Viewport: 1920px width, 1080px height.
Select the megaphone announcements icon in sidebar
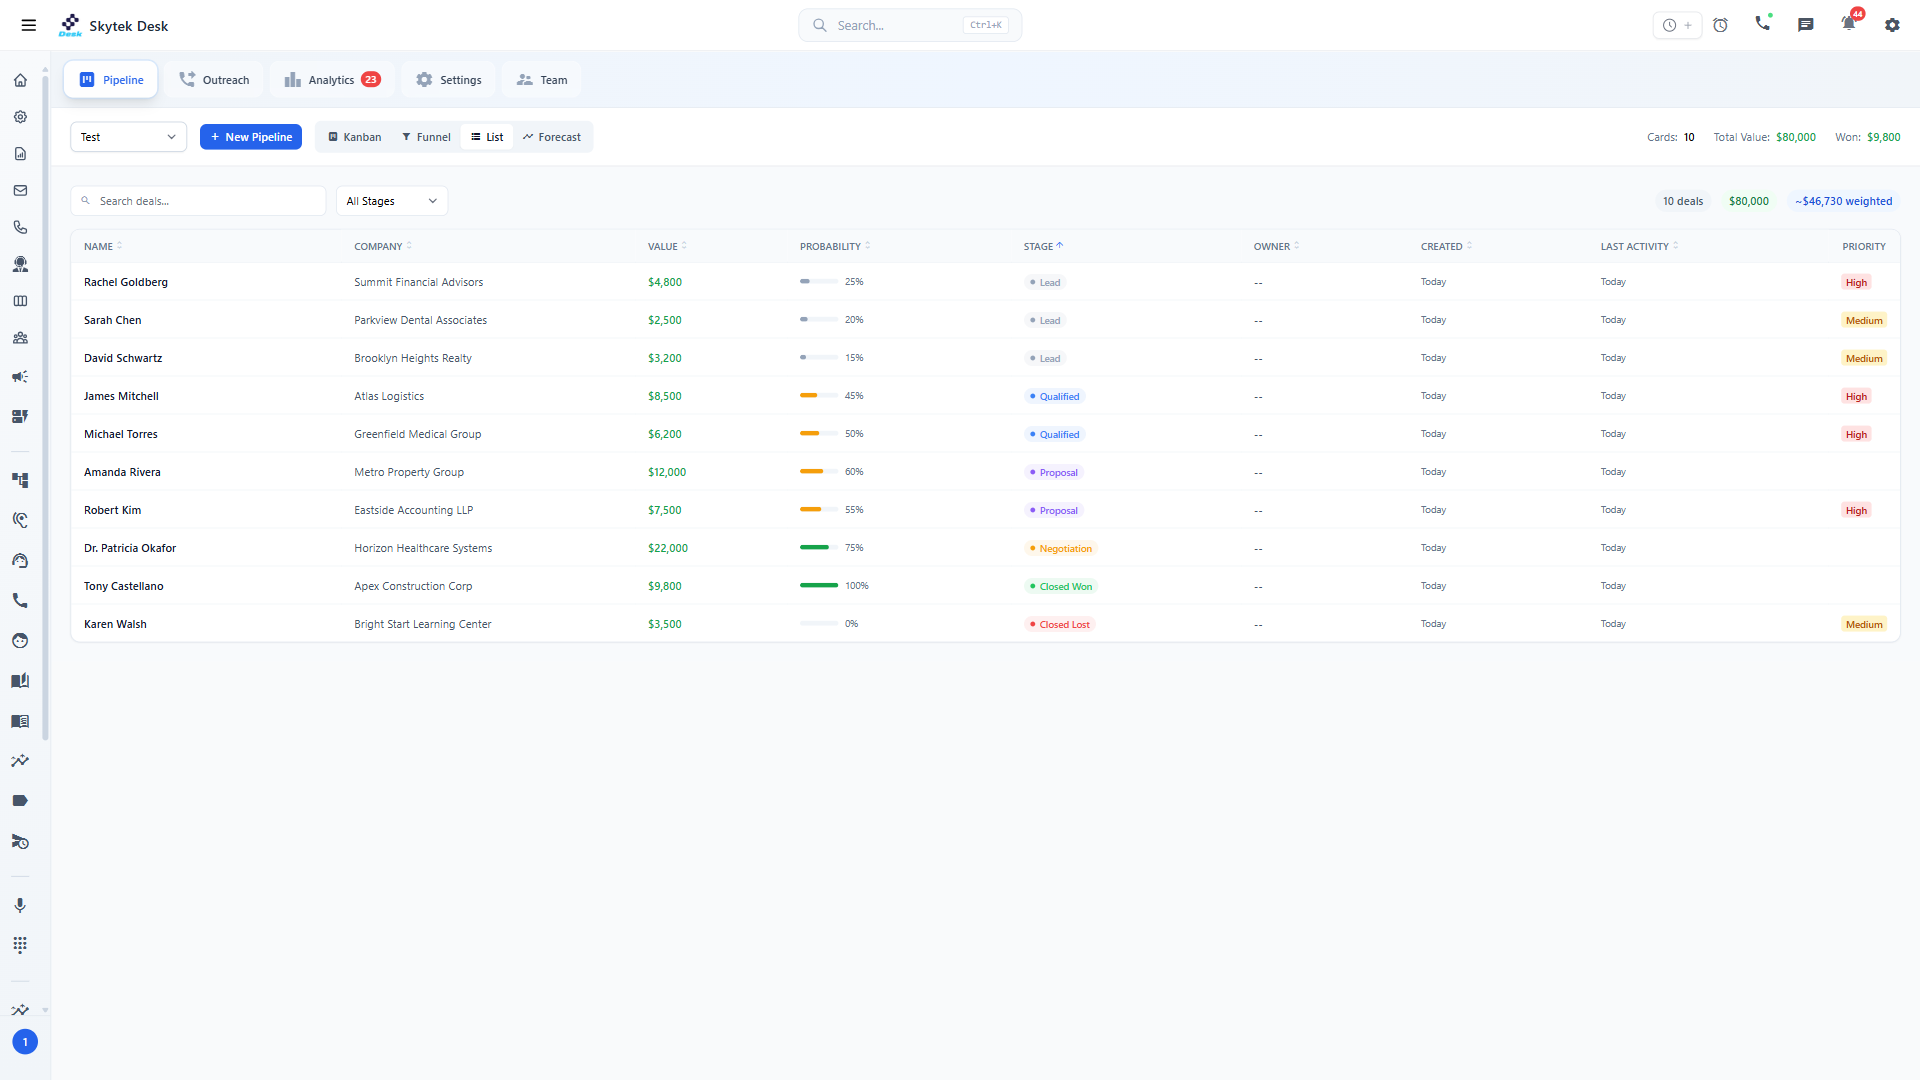(20, 377)
